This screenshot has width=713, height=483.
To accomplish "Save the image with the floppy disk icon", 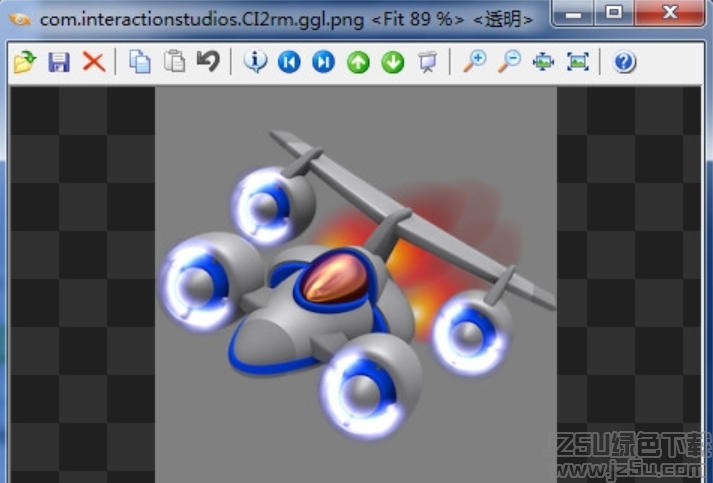I will tap(59, 62).
